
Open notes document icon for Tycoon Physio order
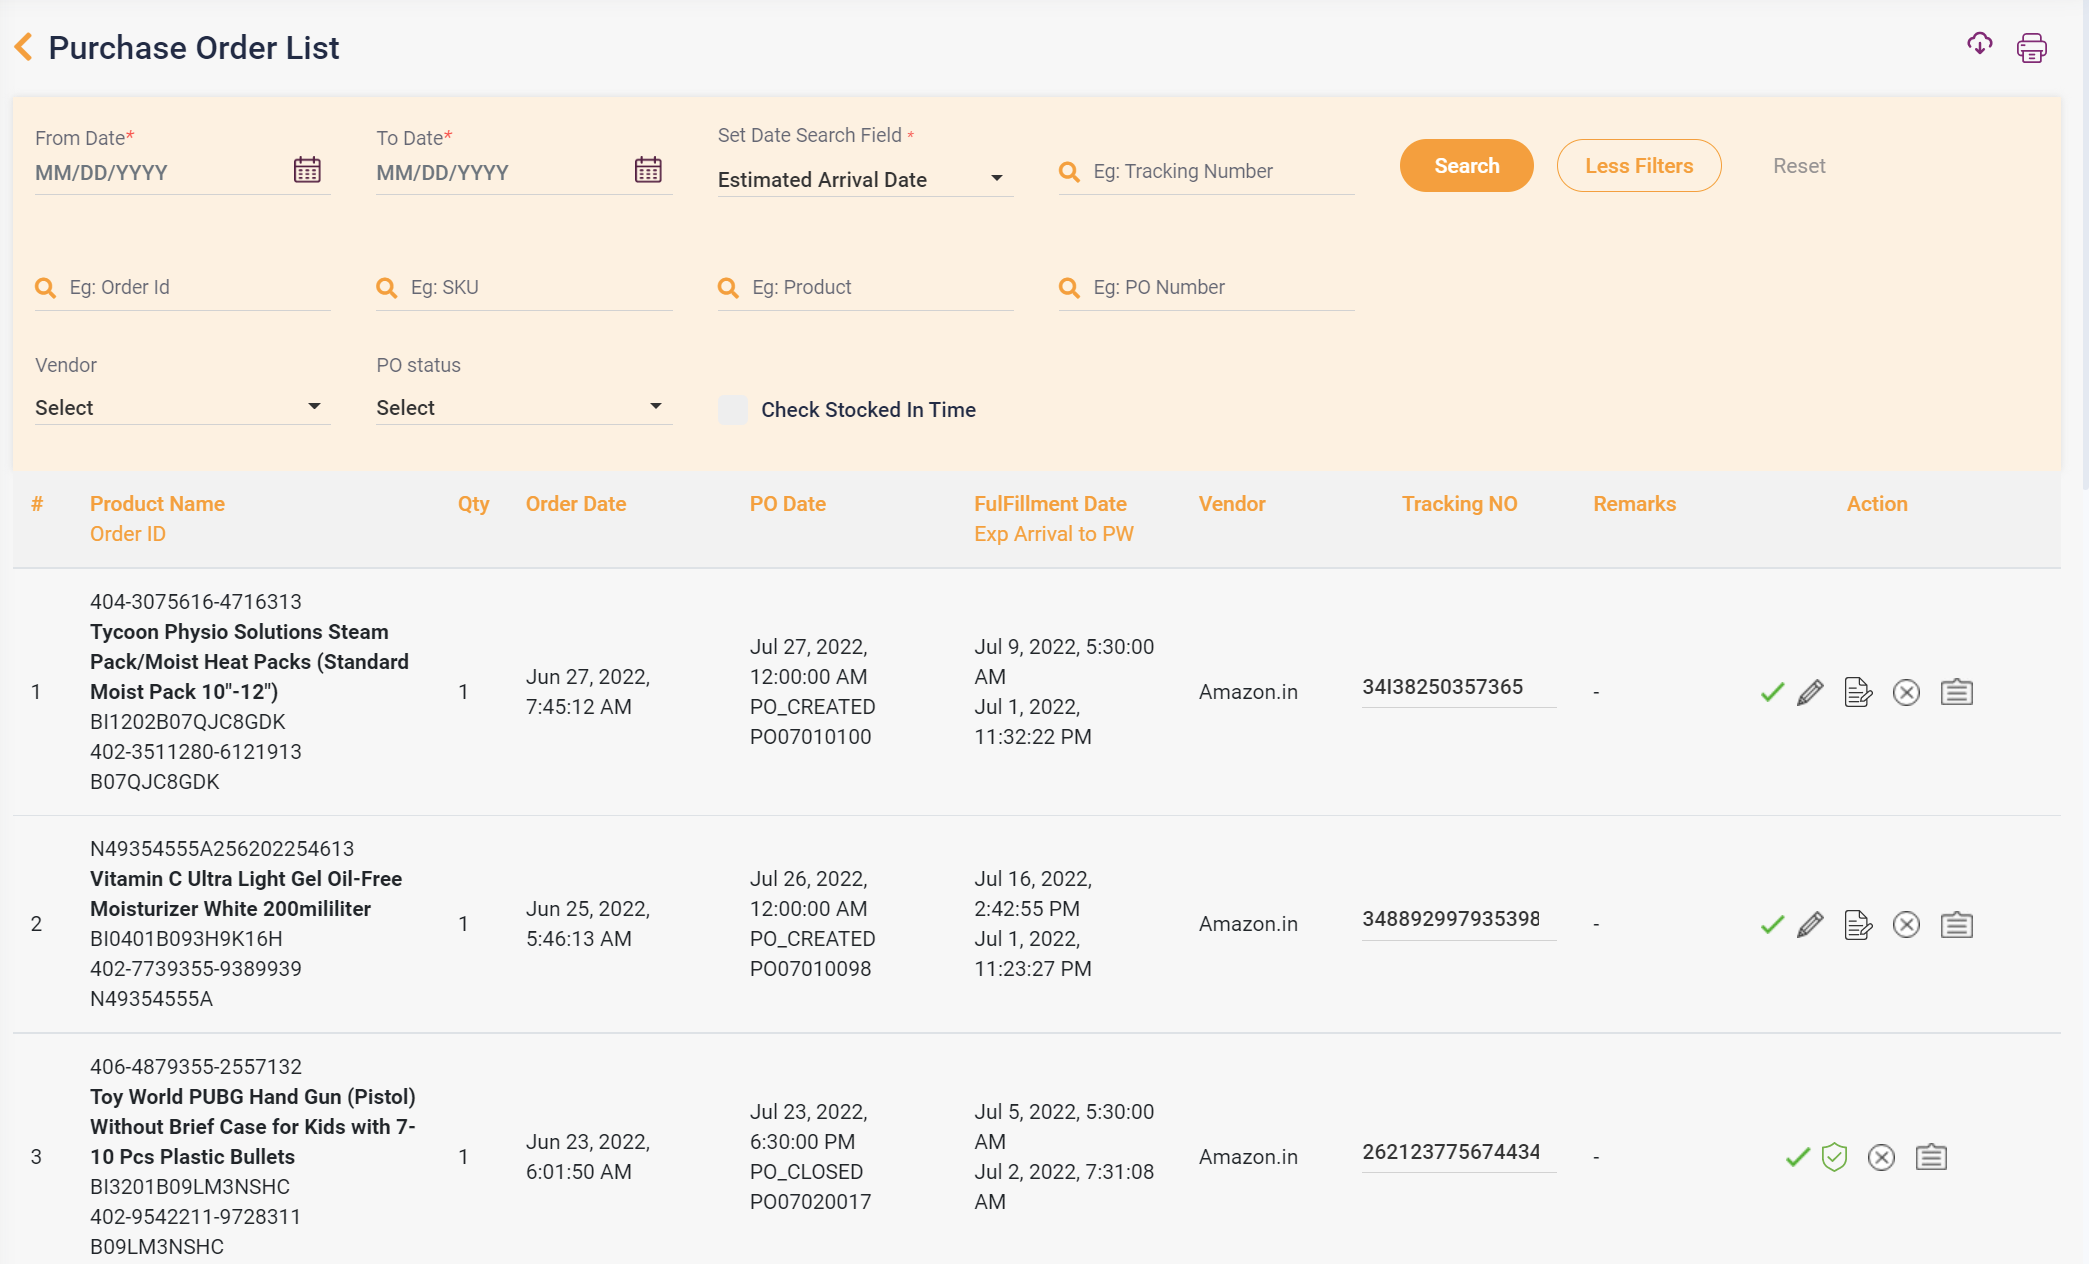[x=1858, y=692]
